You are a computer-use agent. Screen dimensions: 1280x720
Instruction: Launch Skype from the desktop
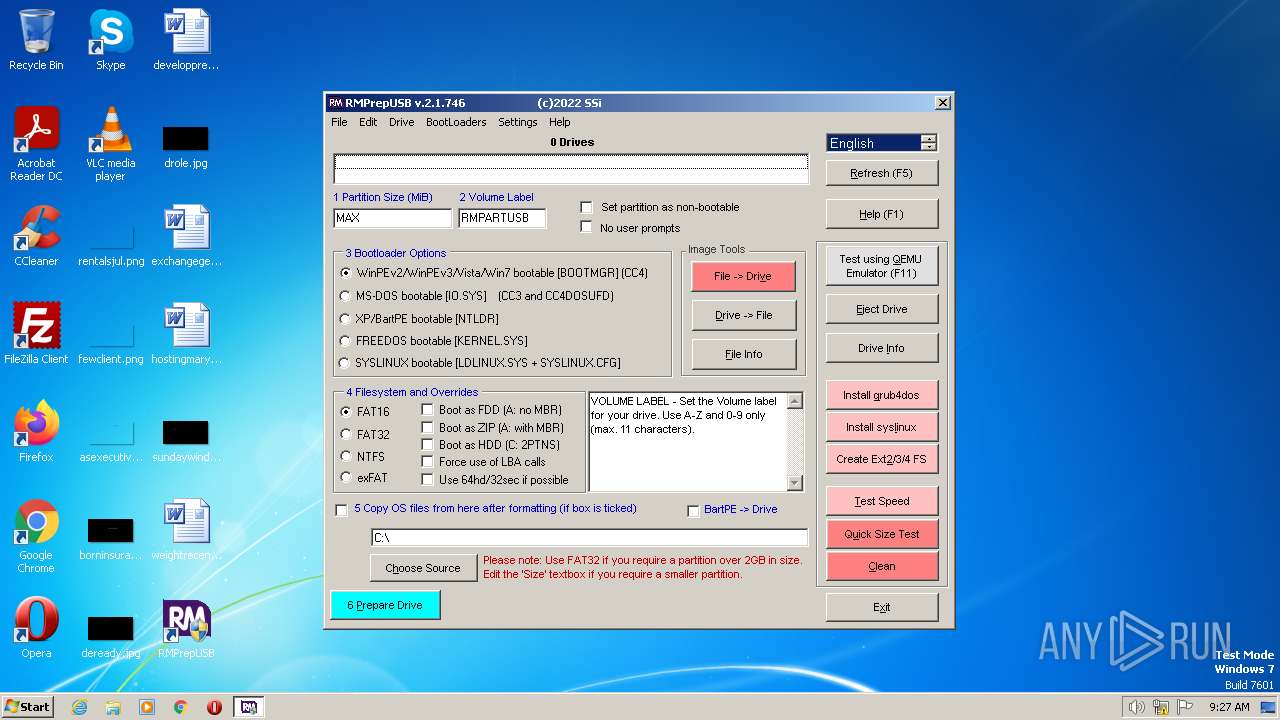[x=110, y=40]
